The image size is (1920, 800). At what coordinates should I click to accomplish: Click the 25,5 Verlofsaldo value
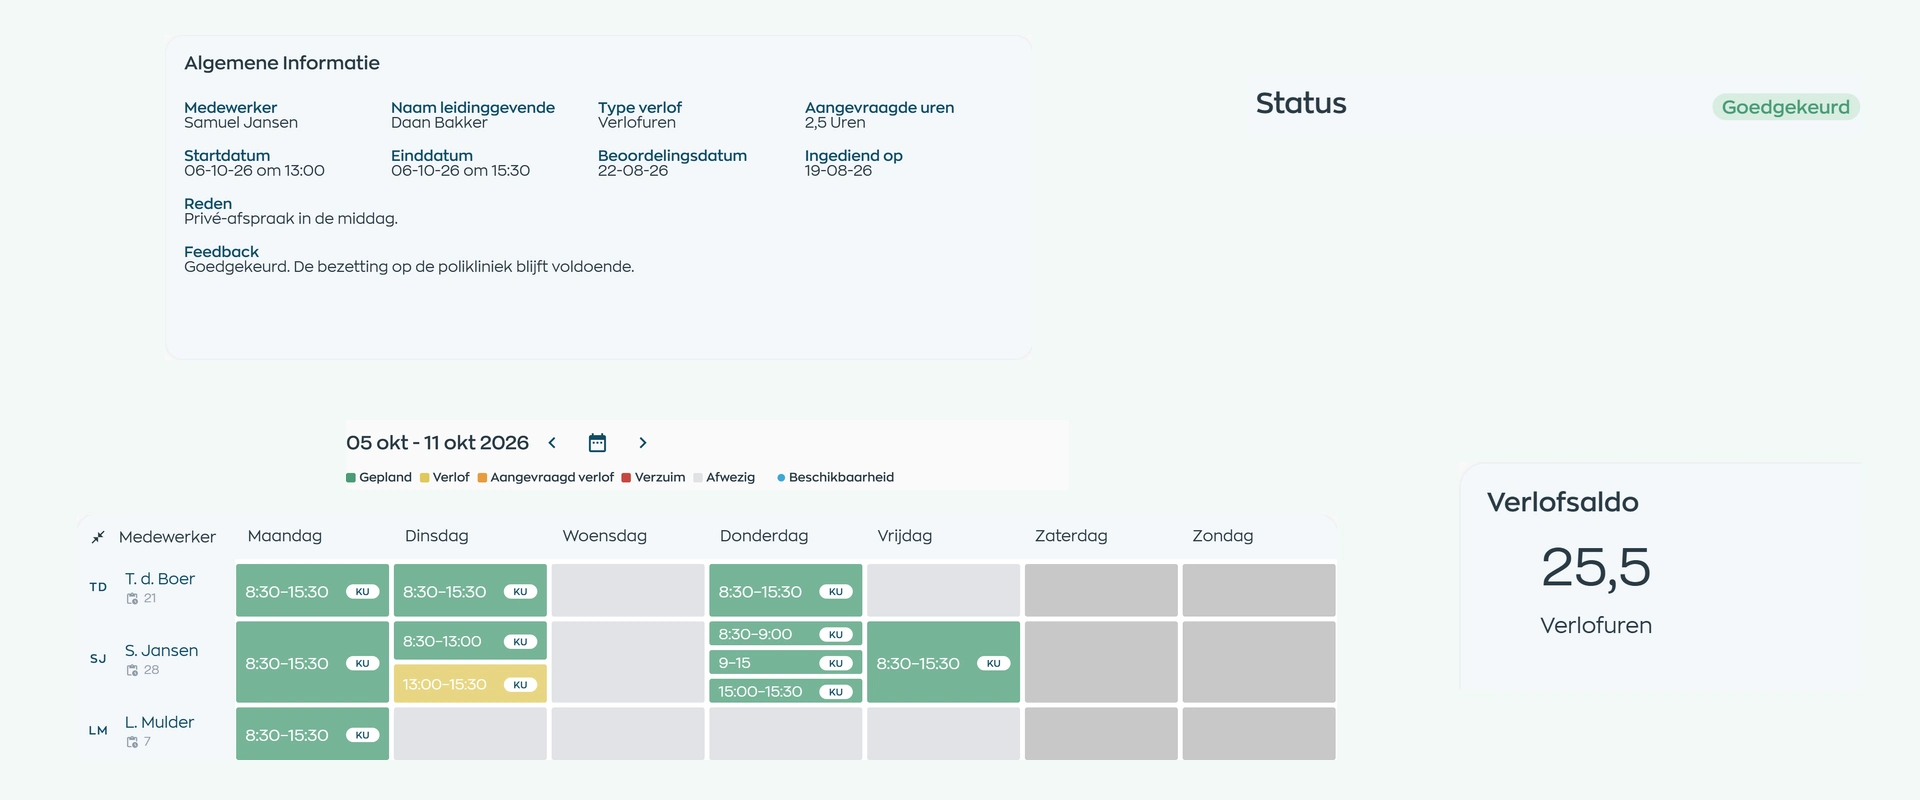tap(1596, 568)
